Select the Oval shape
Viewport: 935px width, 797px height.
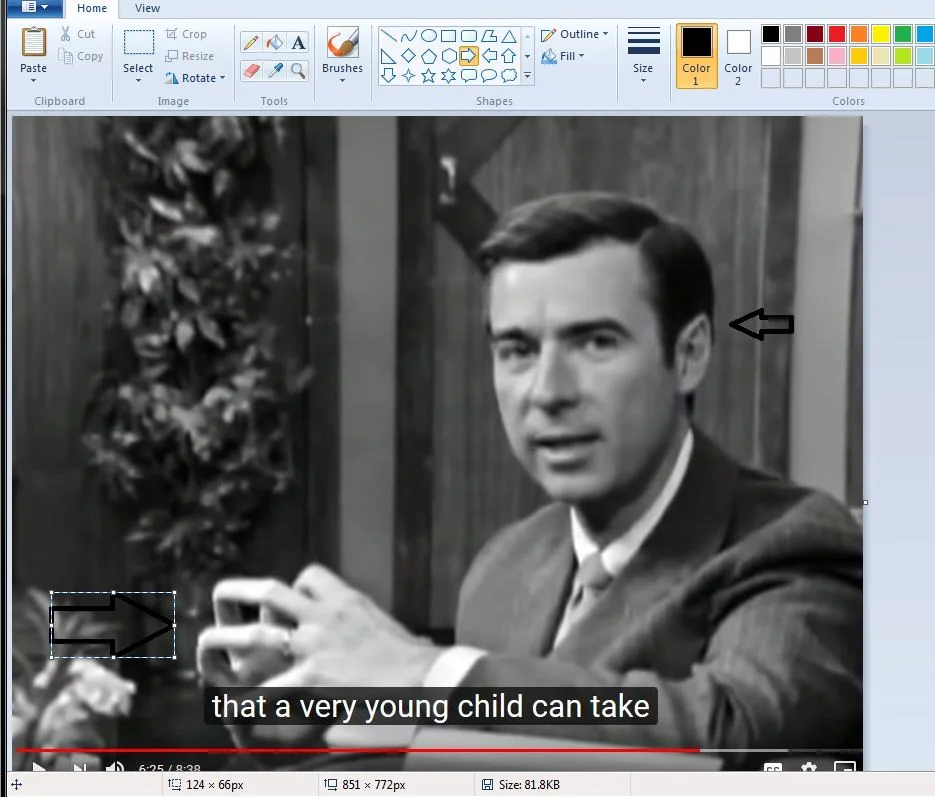pos(429,35)
